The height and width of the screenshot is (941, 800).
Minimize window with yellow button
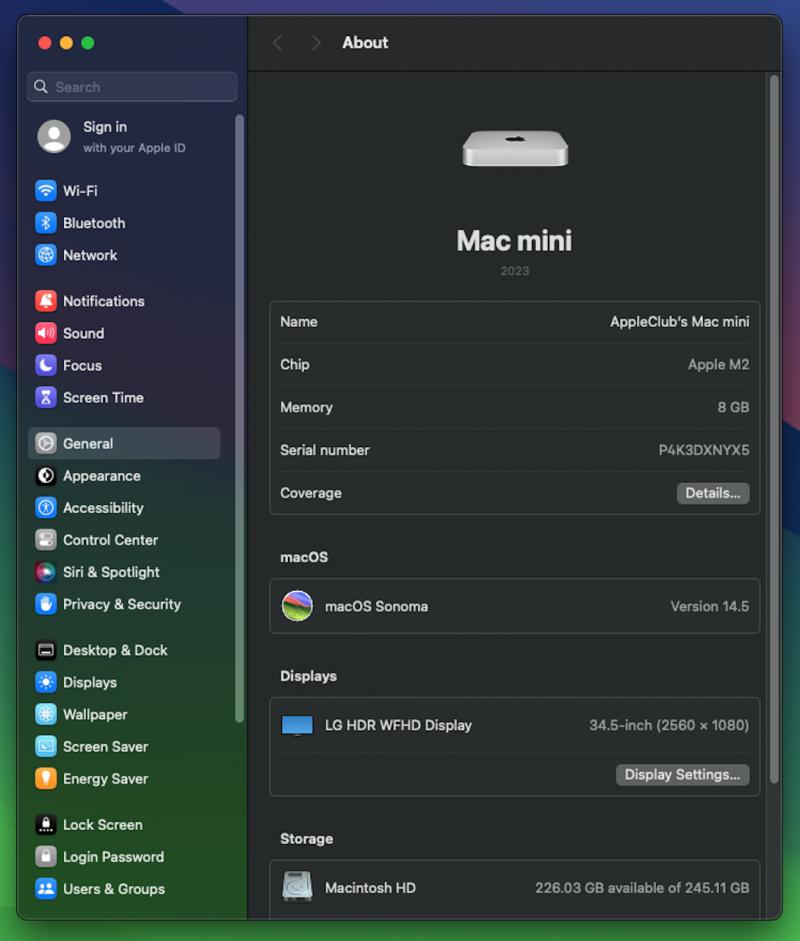point(66,43)
